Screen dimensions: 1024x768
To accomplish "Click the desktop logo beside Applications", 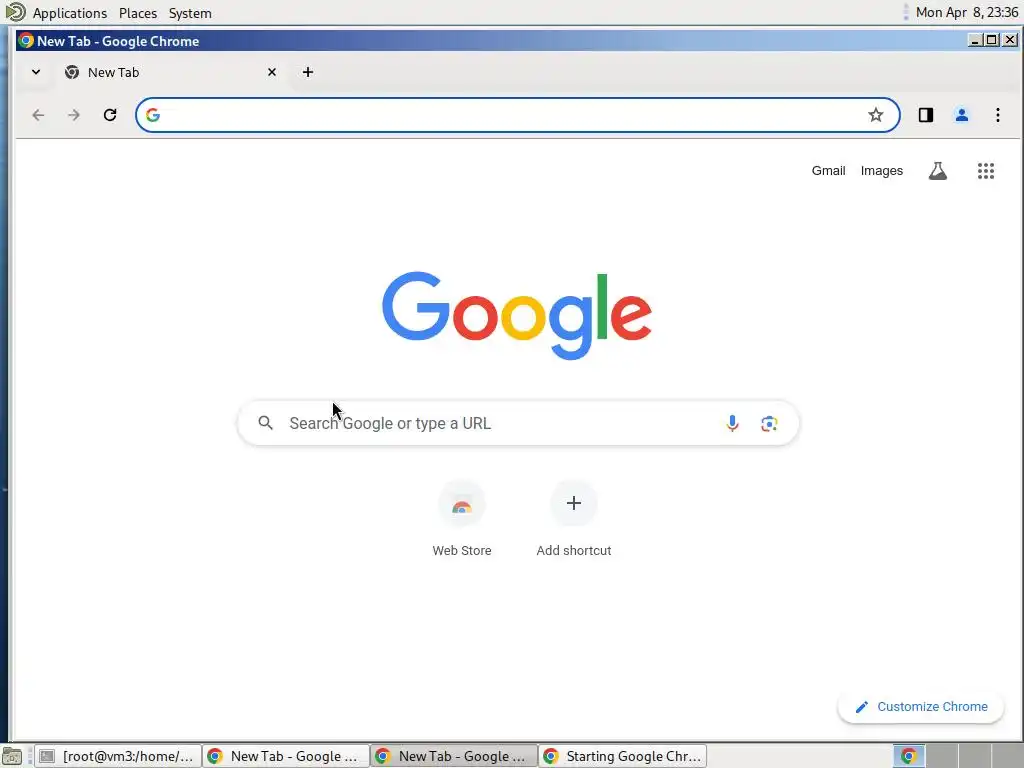I will click(15, 12).
